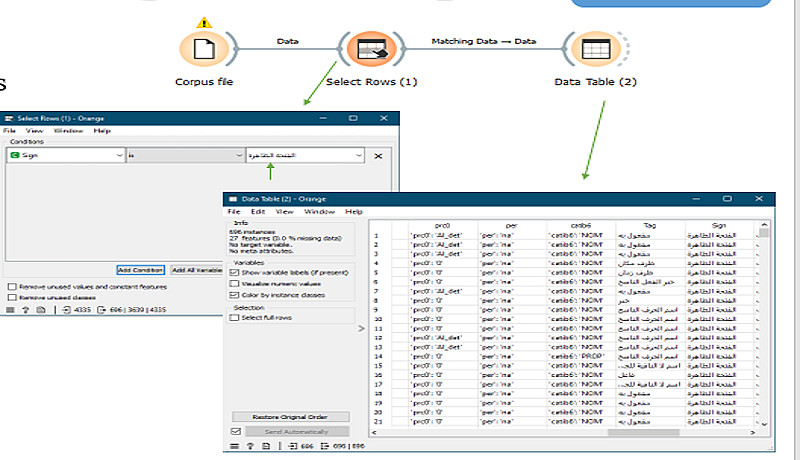Click the horizontal scrollbar thumb in Data Table

(x=643, y=432)
